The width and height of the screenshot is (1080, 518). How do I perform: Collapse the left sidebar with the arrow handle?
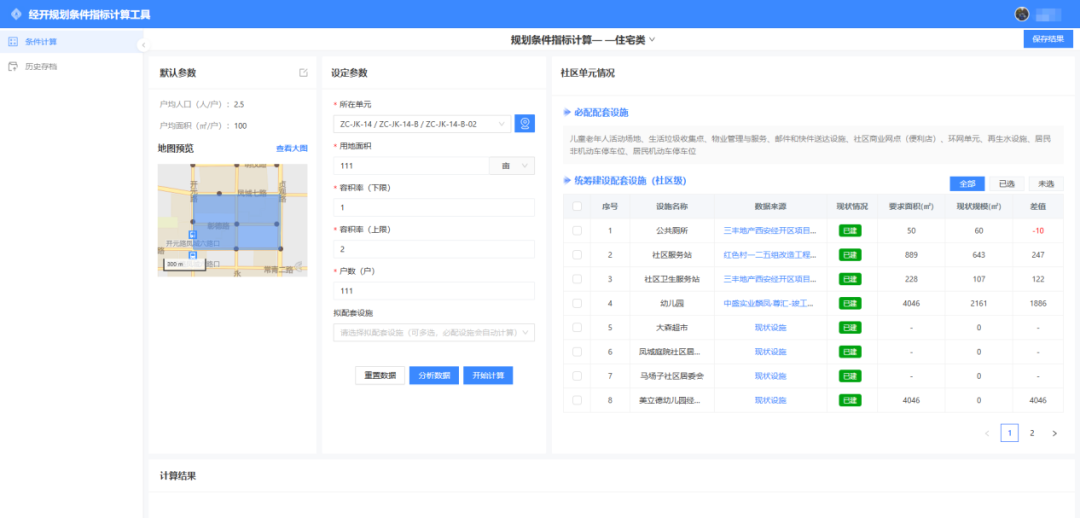143,45
